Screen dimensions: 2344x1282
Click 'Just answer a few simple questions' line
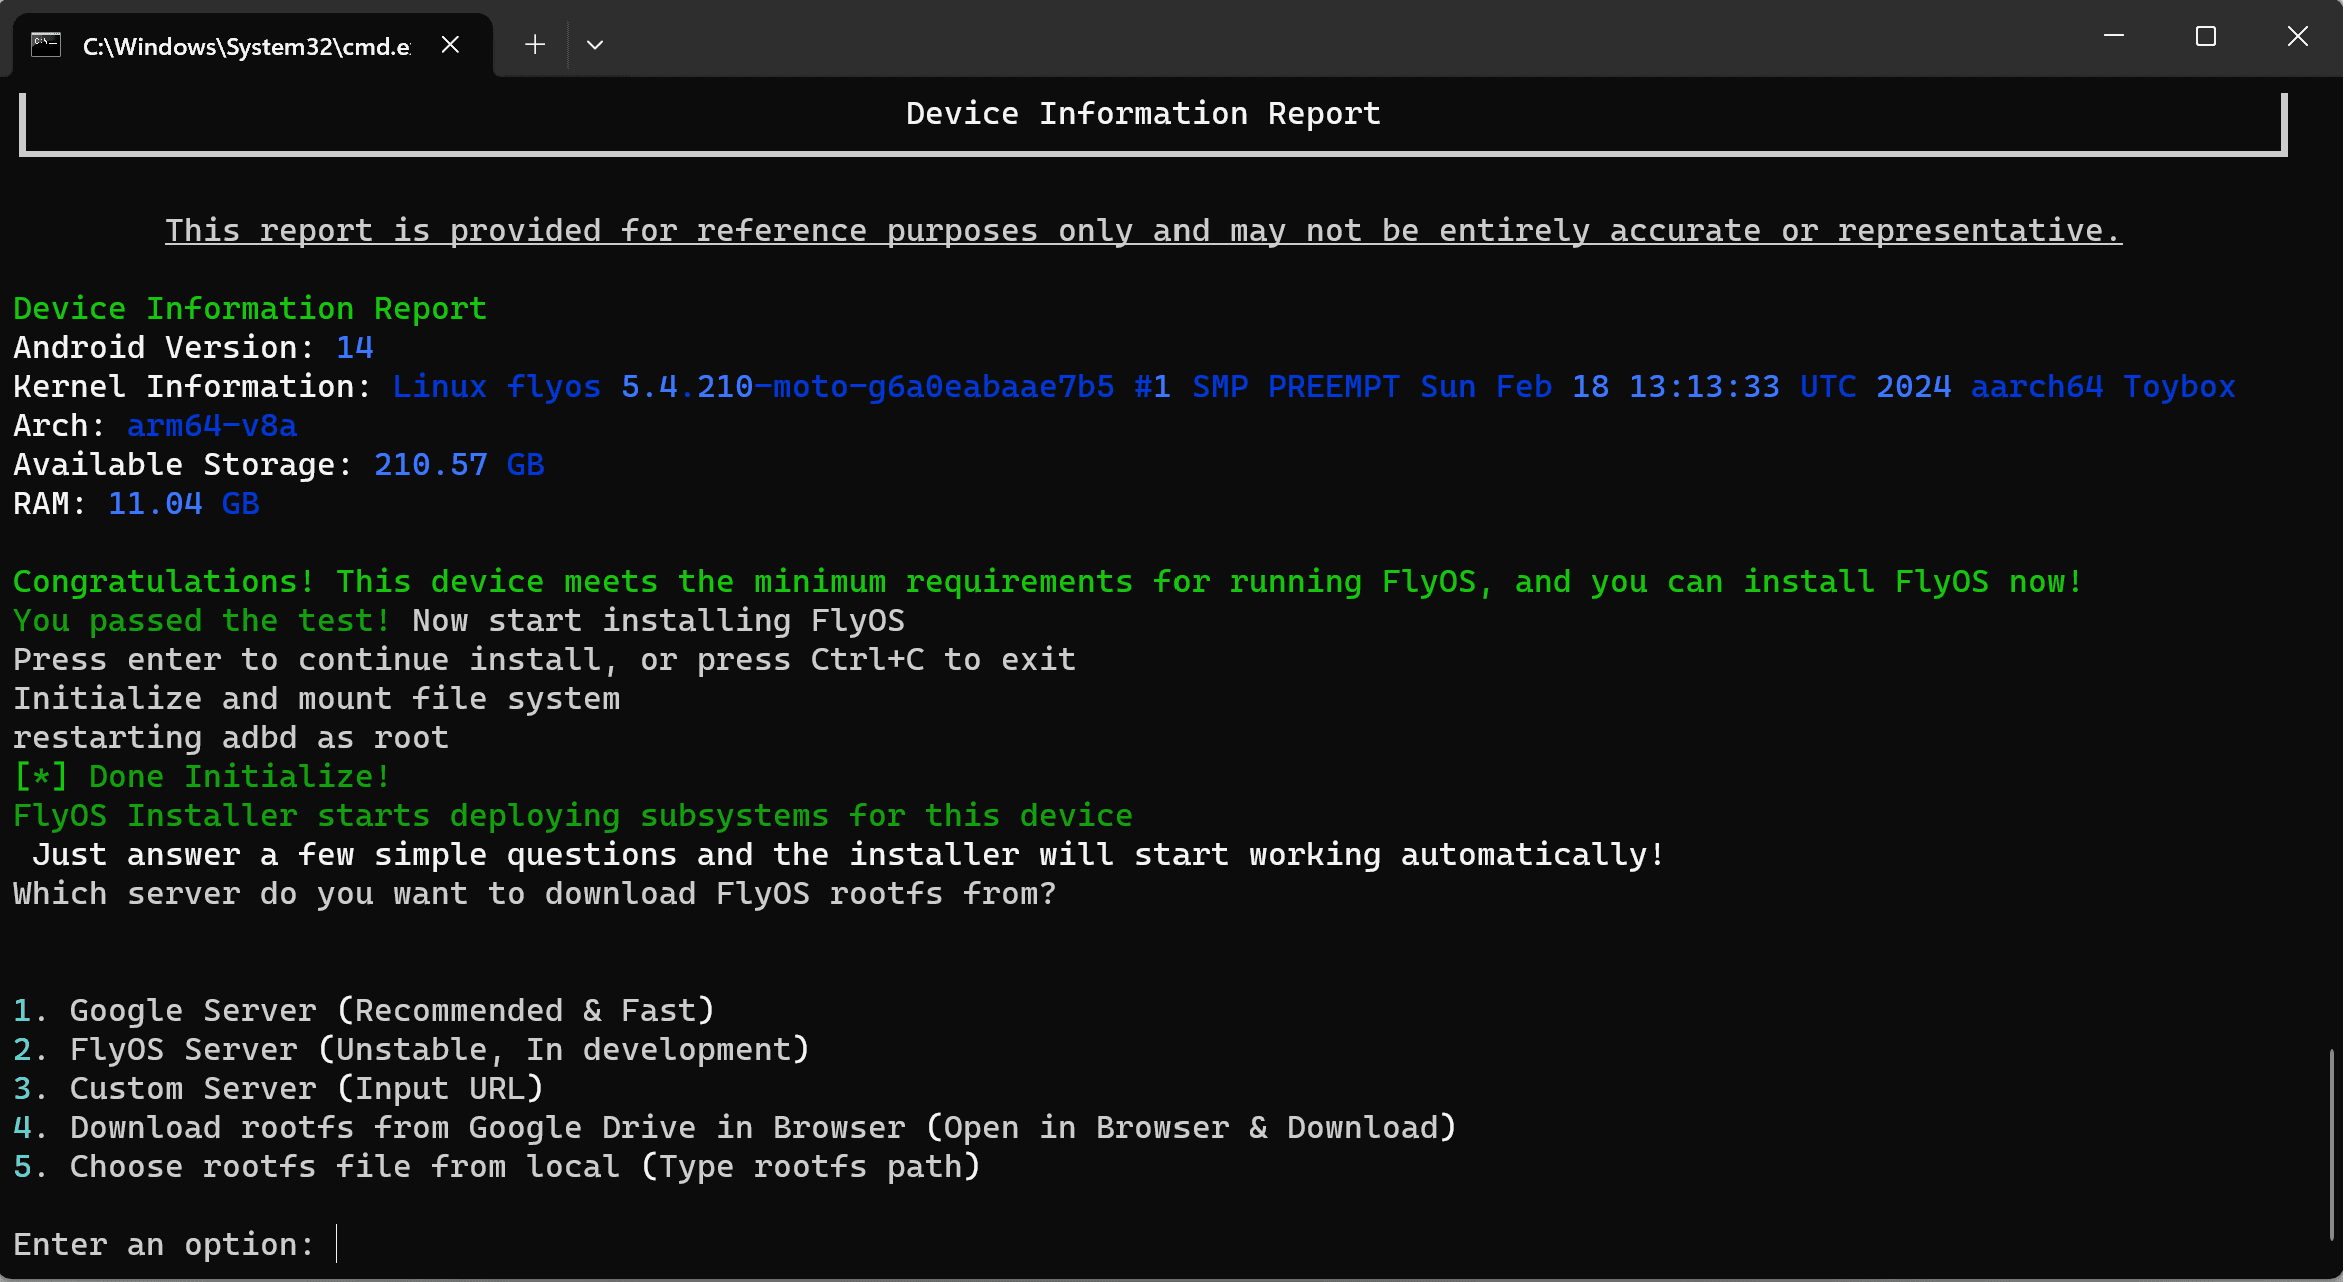(x=848, y=855)
